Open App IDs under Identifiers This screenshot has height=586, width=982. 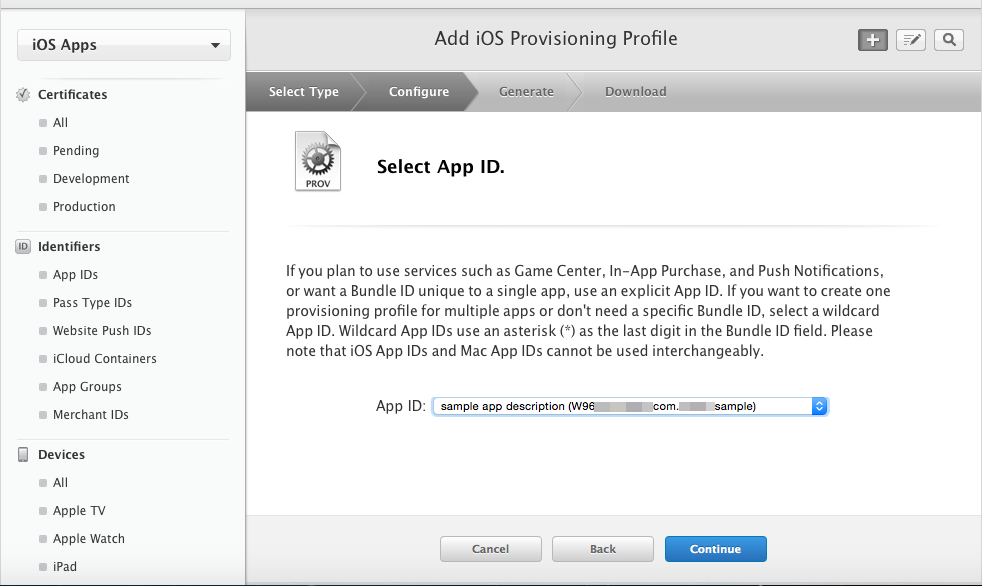tap(75, 275)
